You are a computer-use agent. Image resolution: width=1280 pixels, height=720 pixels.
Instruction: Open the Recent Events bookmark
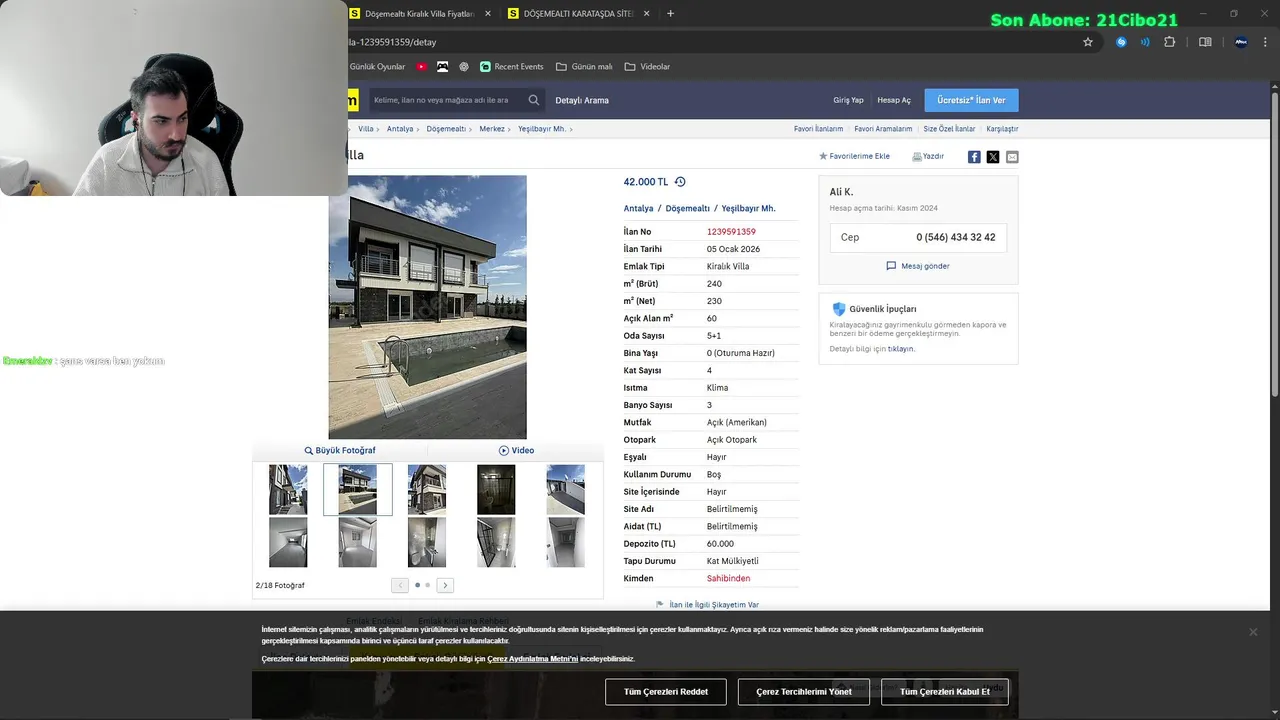tap(512, 66)
